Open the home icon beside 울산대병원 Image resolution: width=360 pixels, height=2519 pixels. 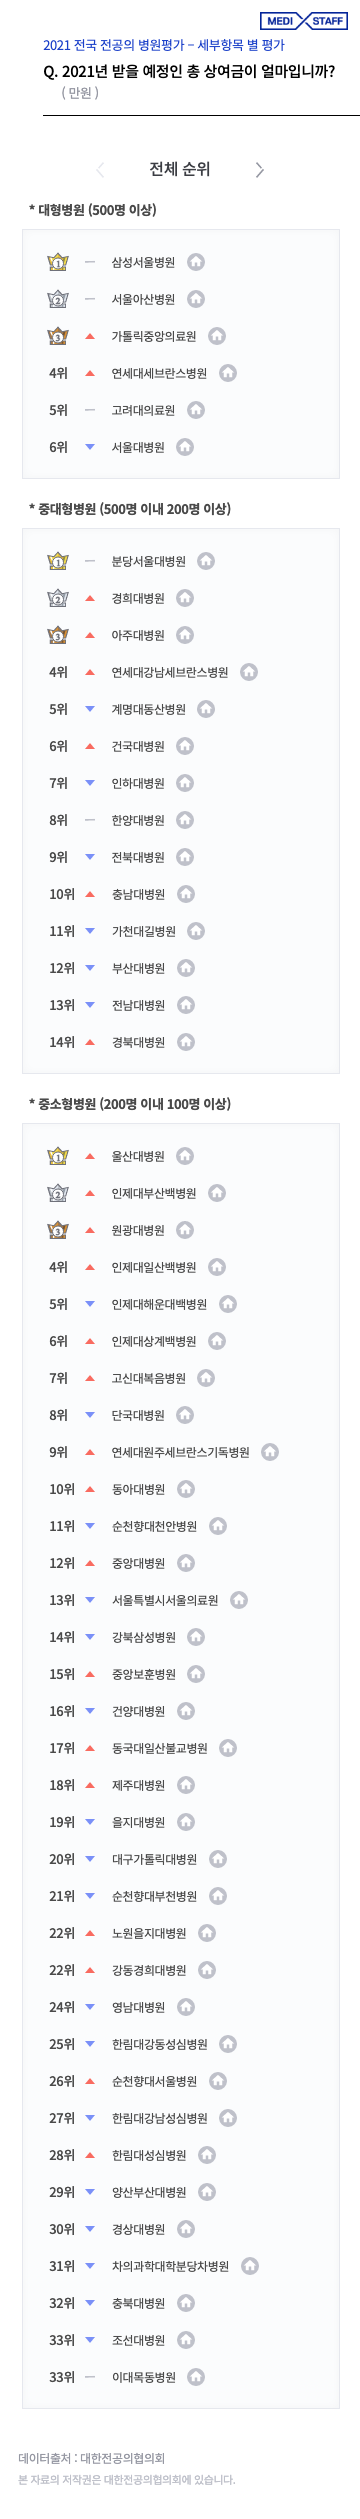186,1156
